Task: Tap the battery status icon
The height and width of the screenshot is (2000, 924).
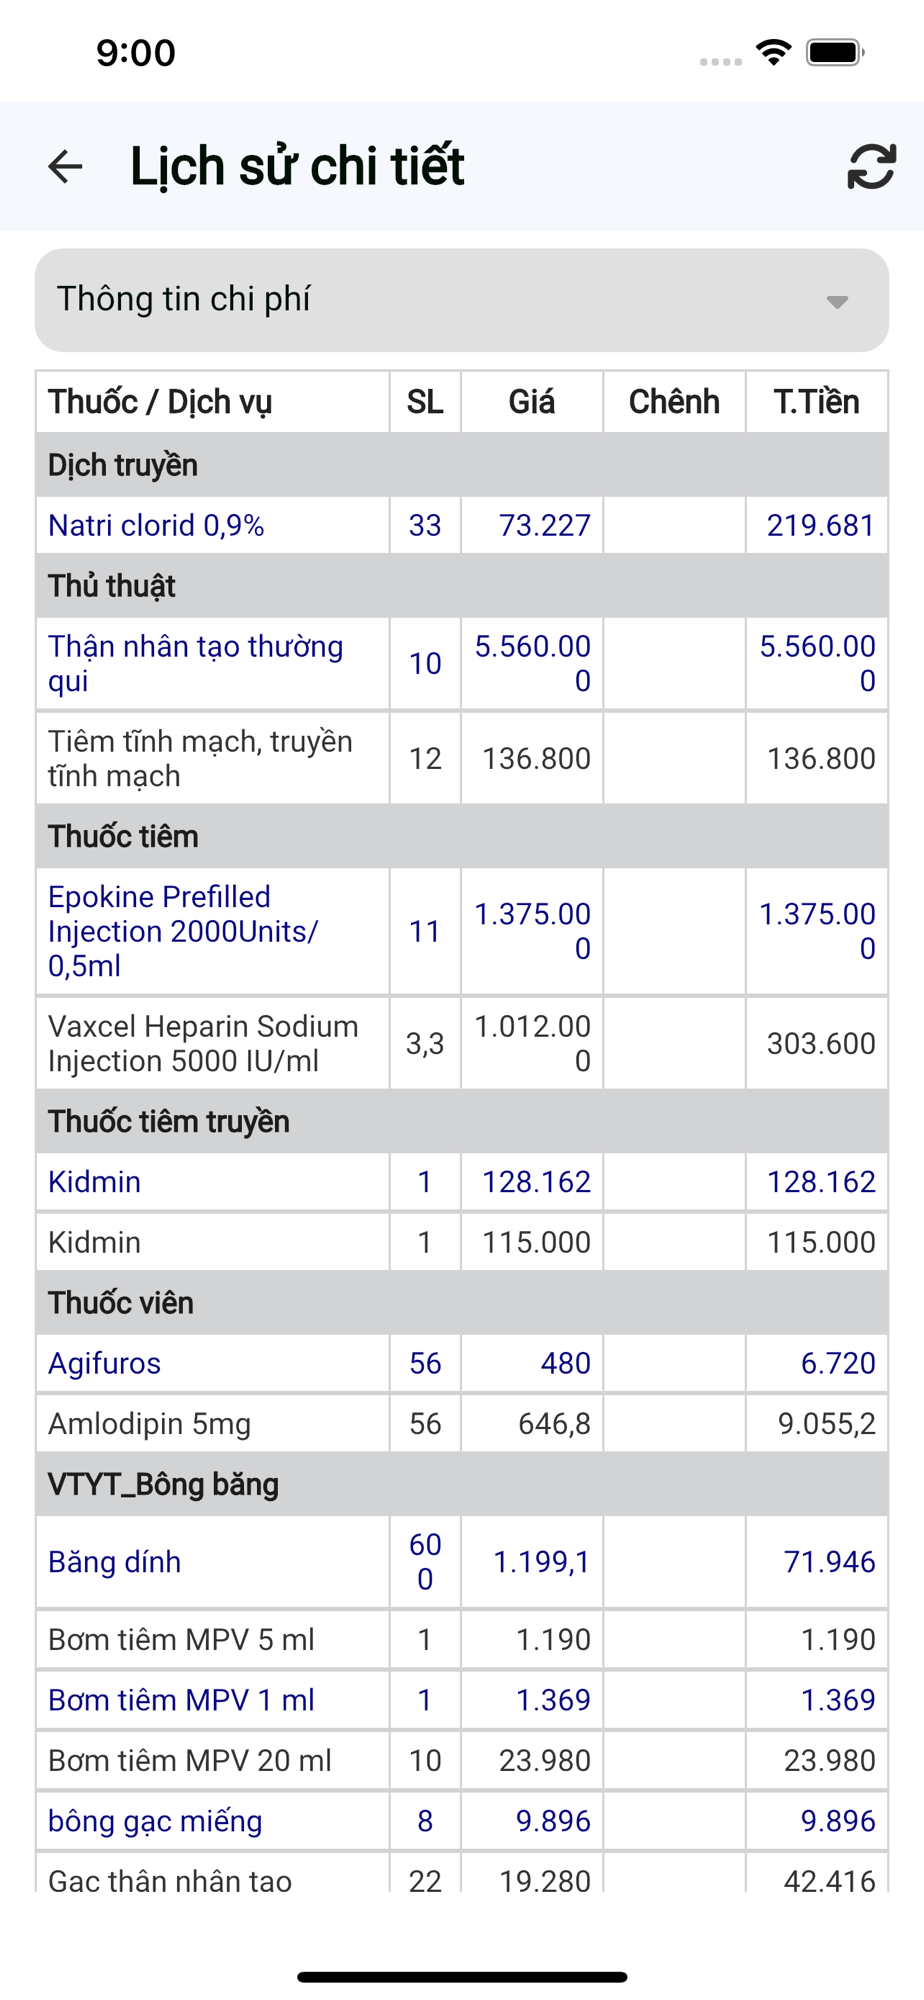Action: click(x=834, y=52)
